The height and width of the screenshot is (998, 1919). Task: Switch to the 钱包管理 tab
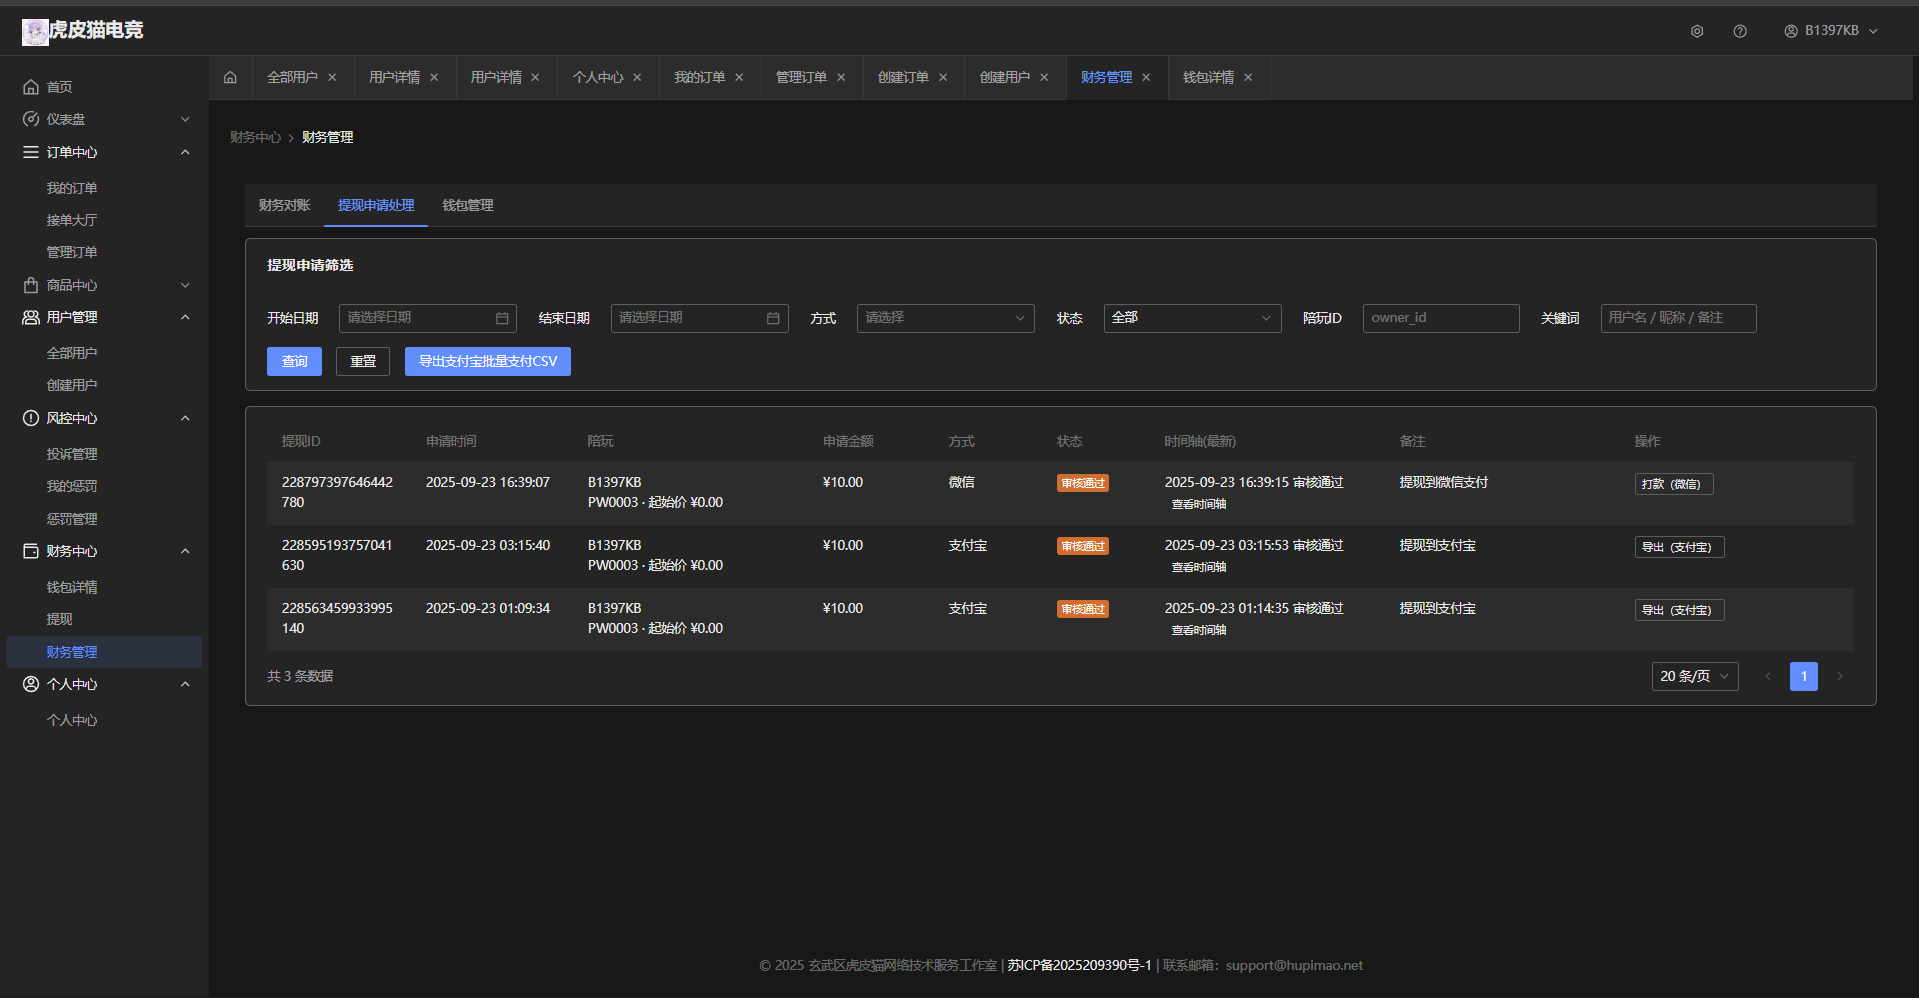(468, 205)
